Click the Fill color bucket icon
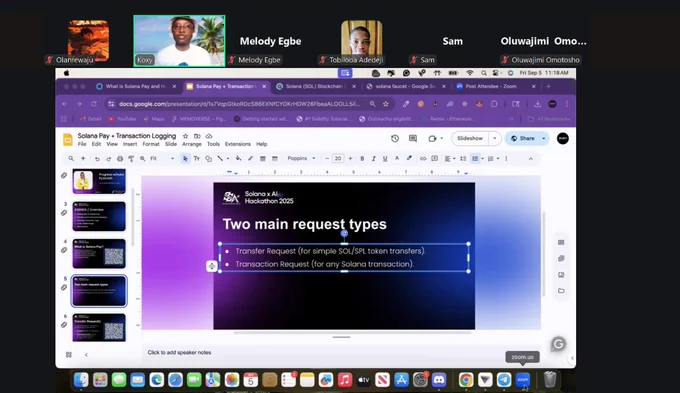 (x=238, y=158)
